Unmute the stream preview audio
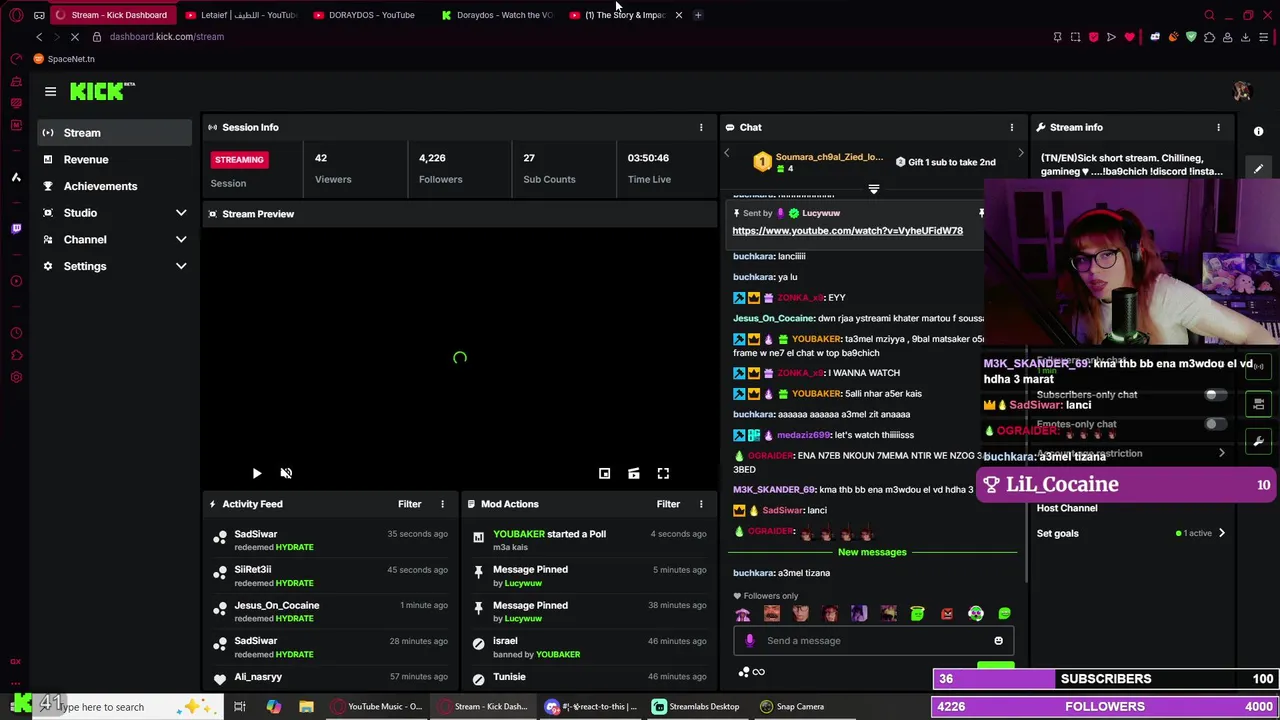1280x720 pixels. (x=286, y=473)
